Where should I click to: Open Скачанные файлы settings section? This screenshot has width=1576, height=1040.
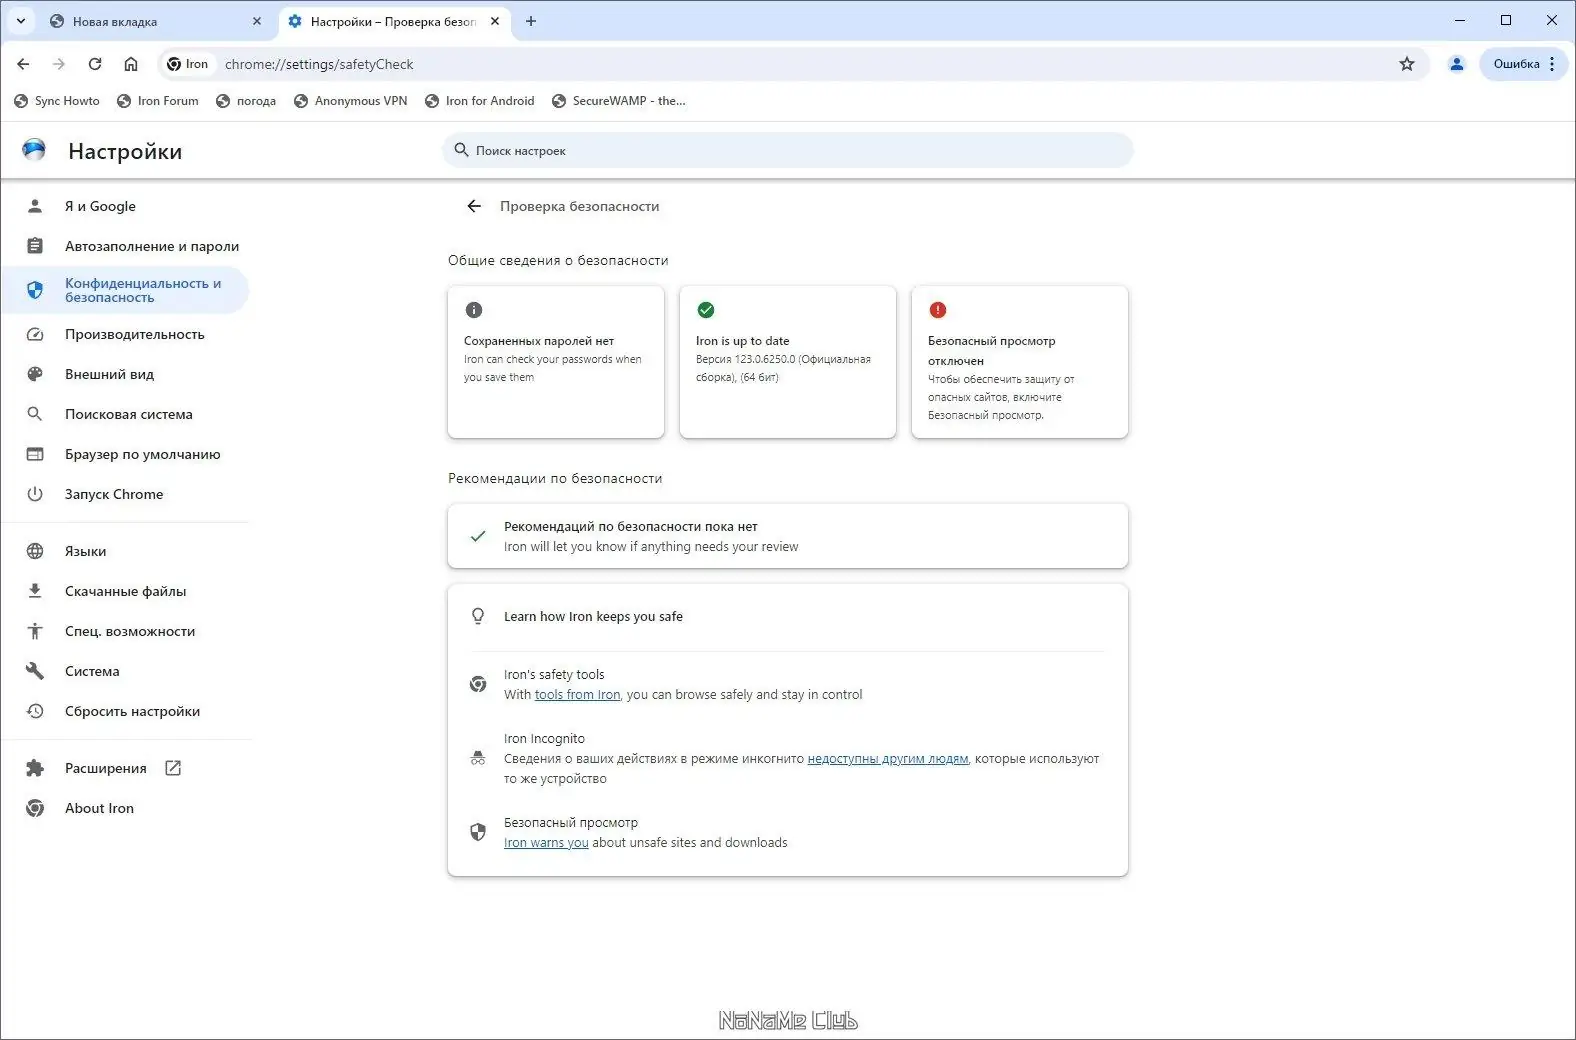click(x=125, y=591)
